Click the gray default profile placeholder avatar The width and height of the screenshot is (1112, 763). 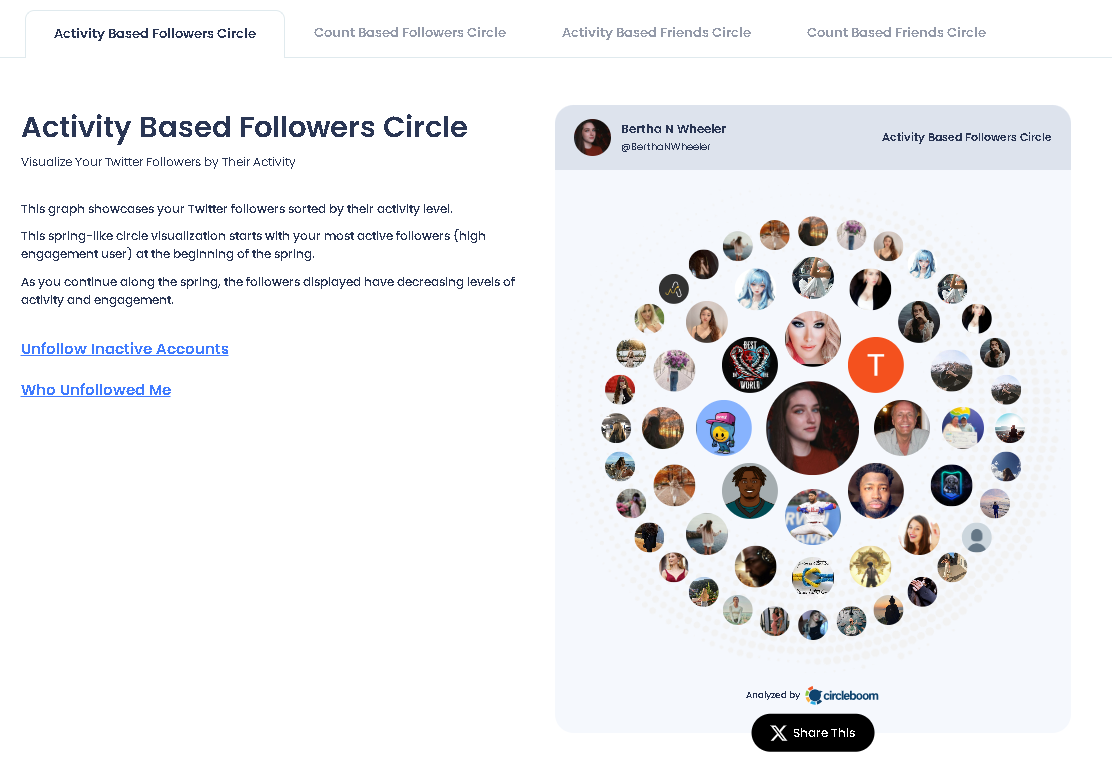click(977, 537)
